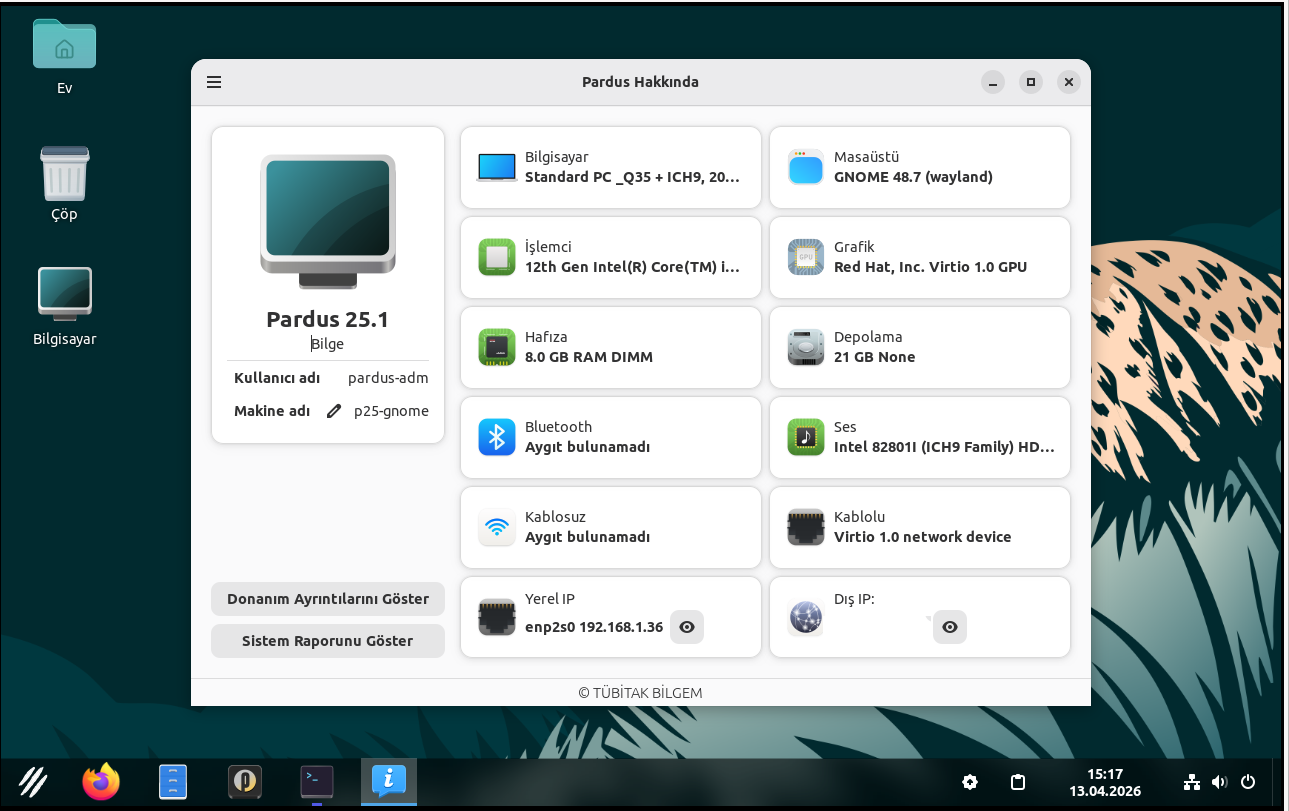Viewport: 1289px width, 811px height.
Task: Open the file manager from taskbar
Action: pos(173,781)
